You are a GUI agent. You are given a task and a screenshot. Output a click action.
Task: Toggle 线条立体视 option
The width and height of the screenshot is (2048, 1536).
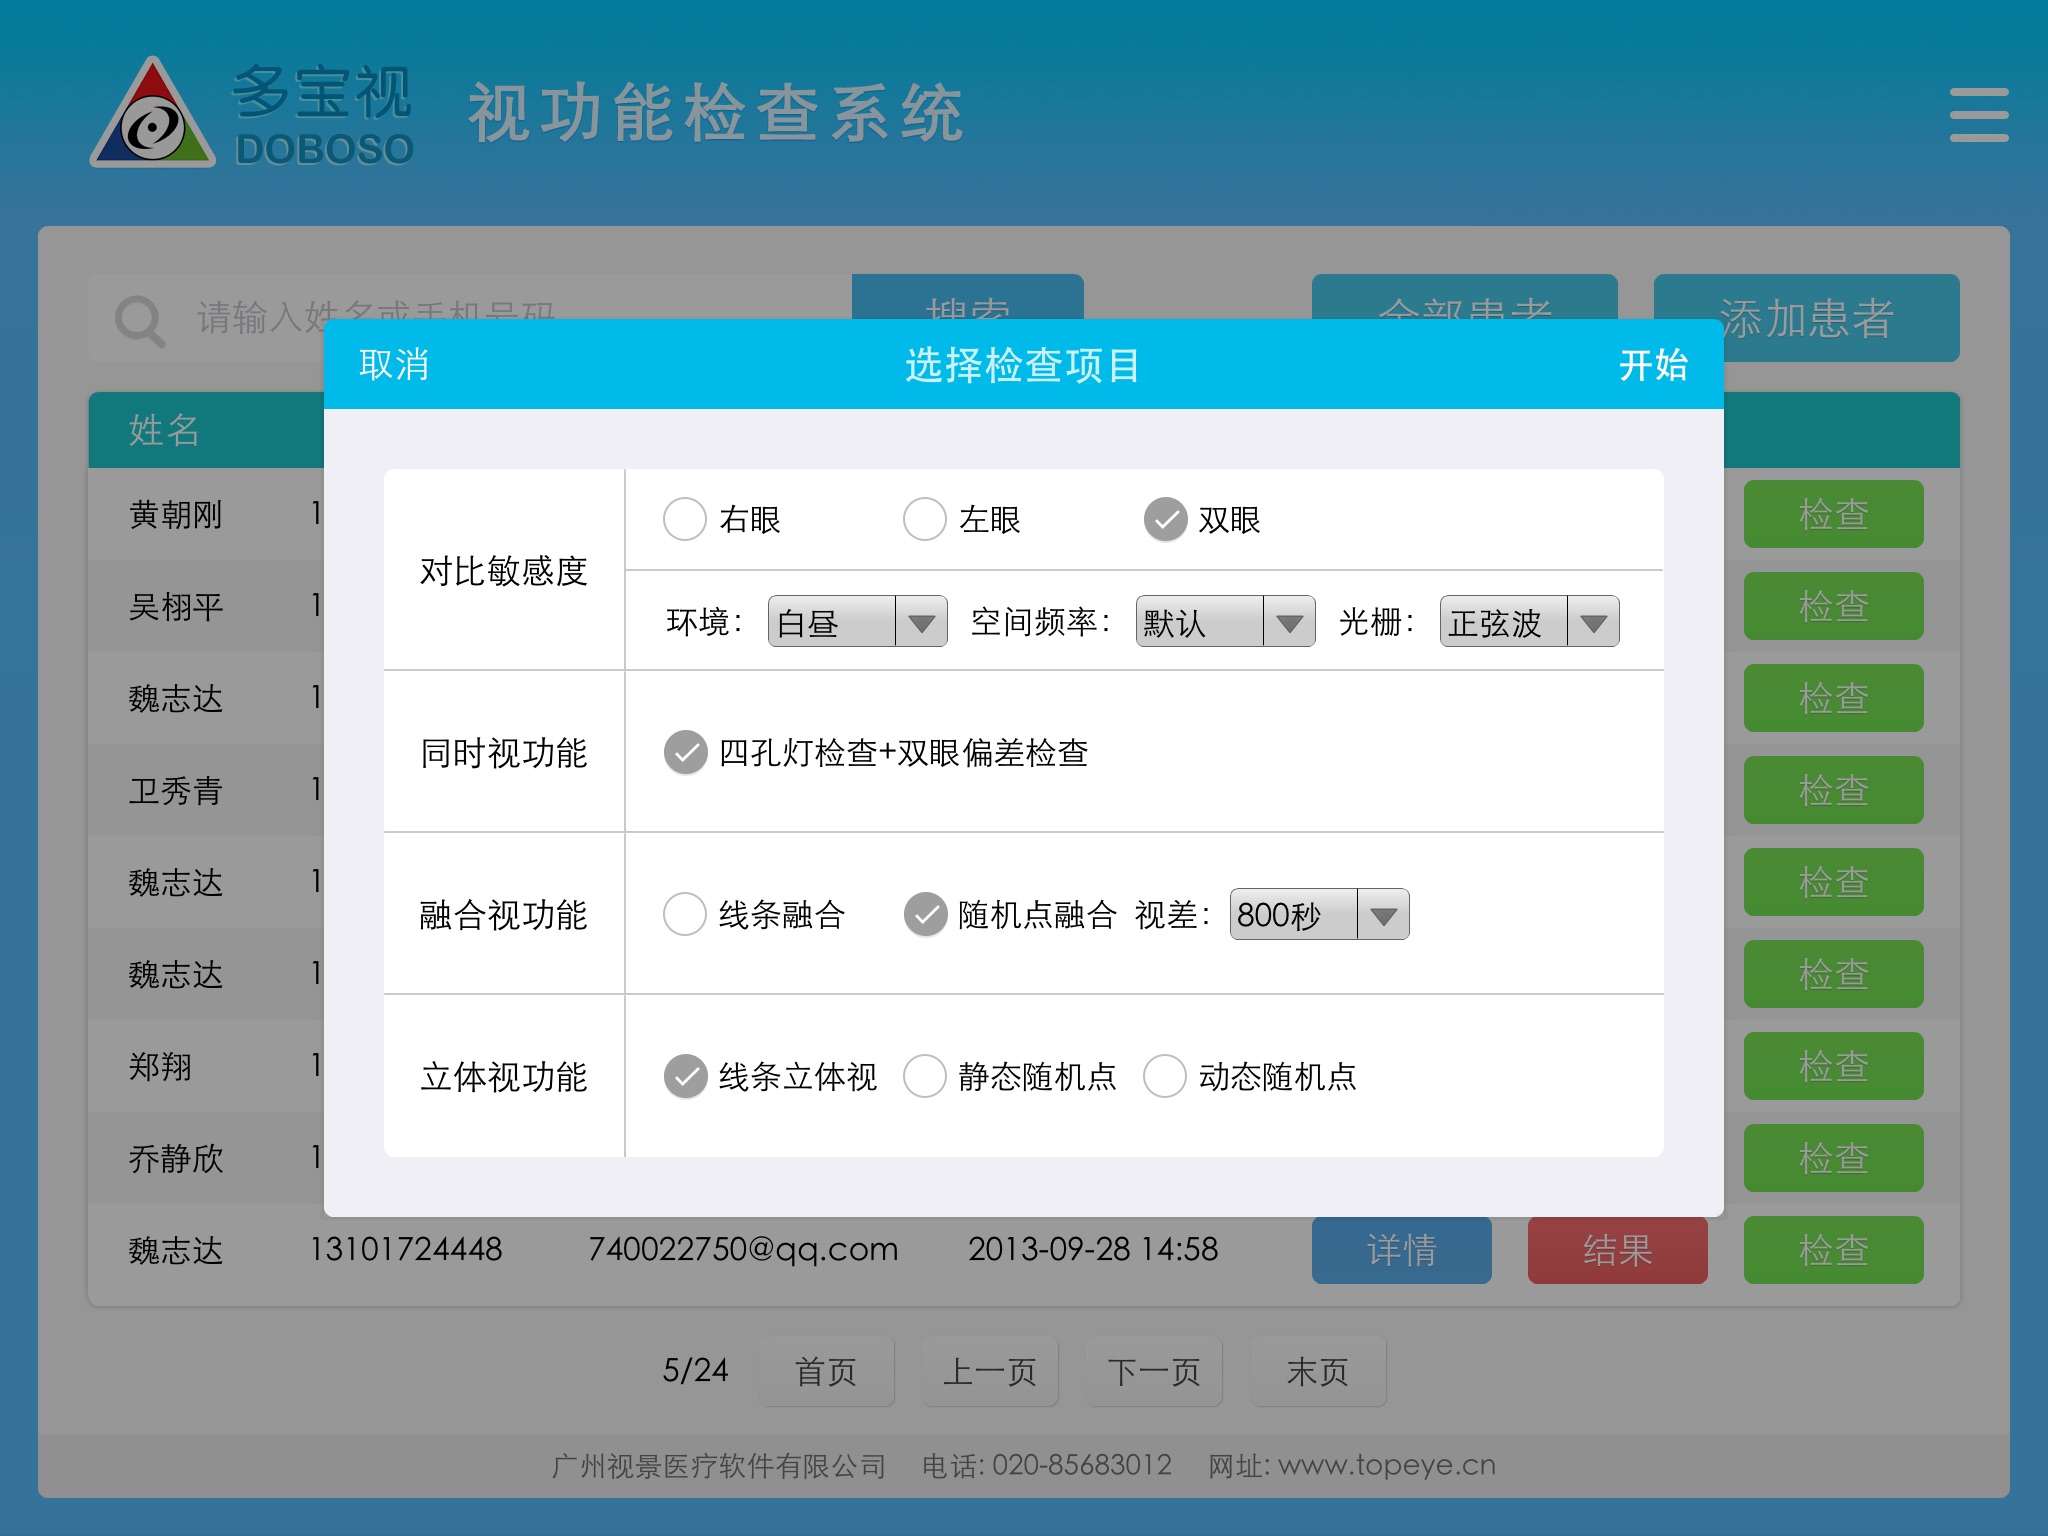pyautogui.click(x=685, y=1076)
